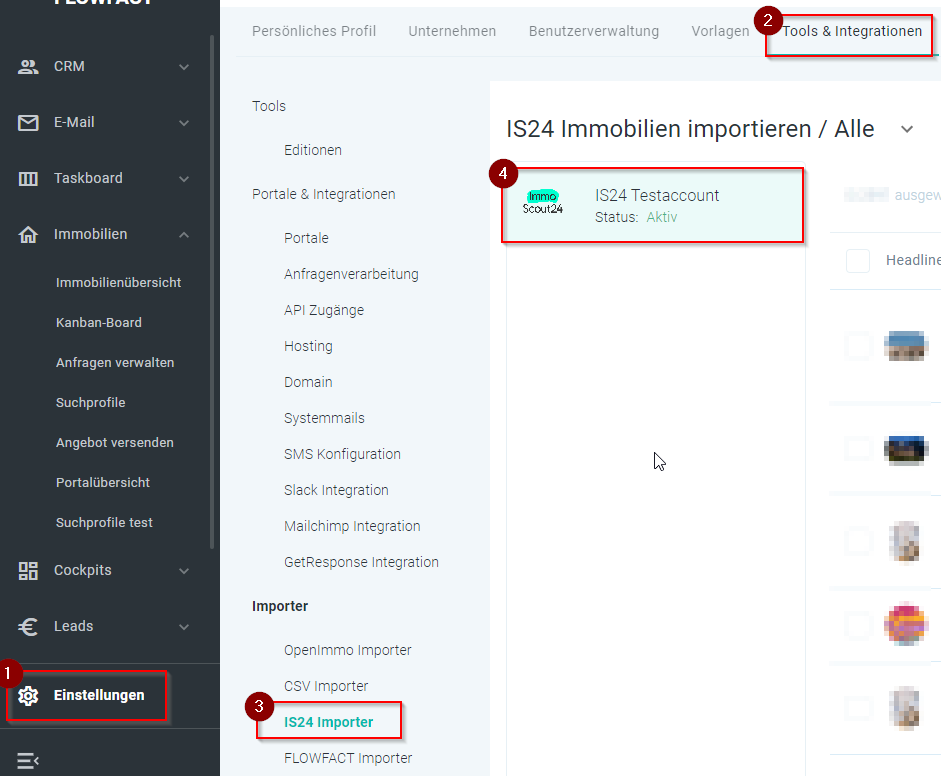Click the Cockpits dashboard icon
This screenshot has width=941, height=776.
coord(28,571)
